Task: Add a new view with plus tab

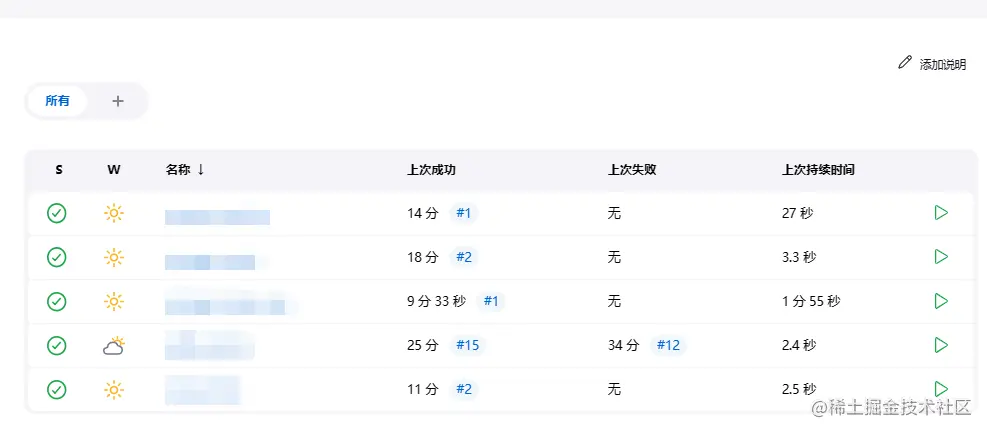Action: click(118, 101)
